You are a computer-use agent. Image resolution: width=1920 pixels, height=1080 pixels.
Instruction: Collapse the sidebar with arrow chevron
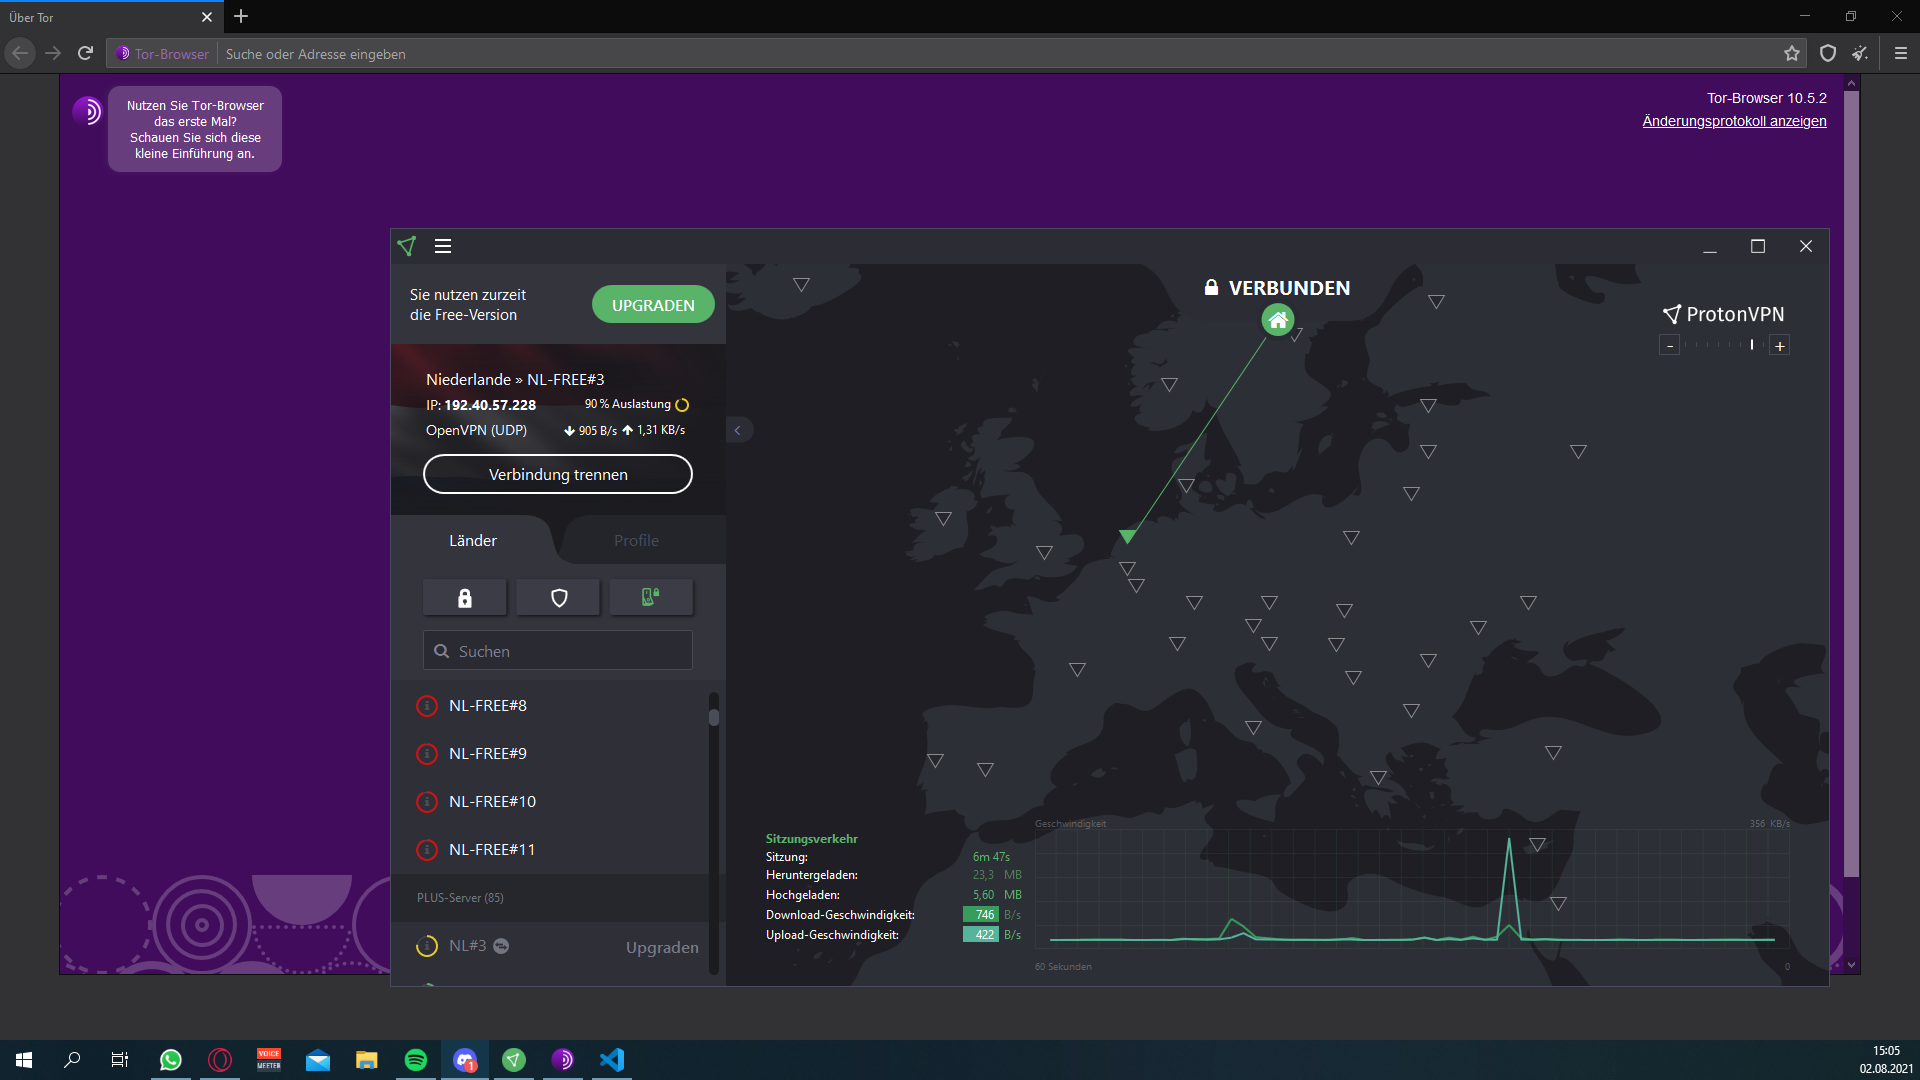[738, 430]
